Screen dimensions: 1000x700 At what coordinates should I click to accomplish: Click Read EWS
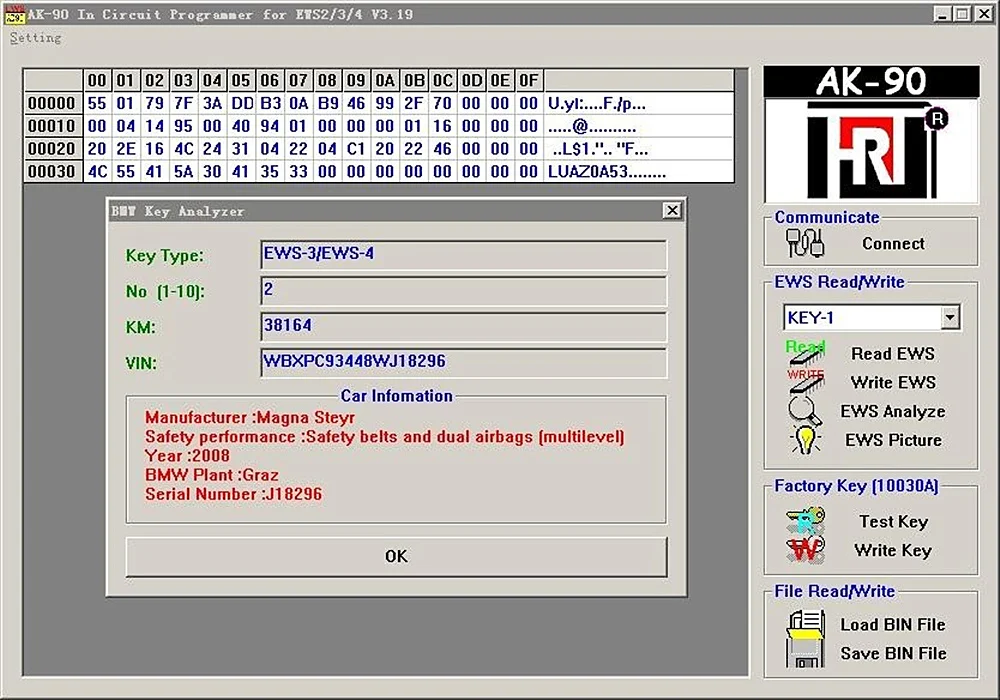[893, 354]
